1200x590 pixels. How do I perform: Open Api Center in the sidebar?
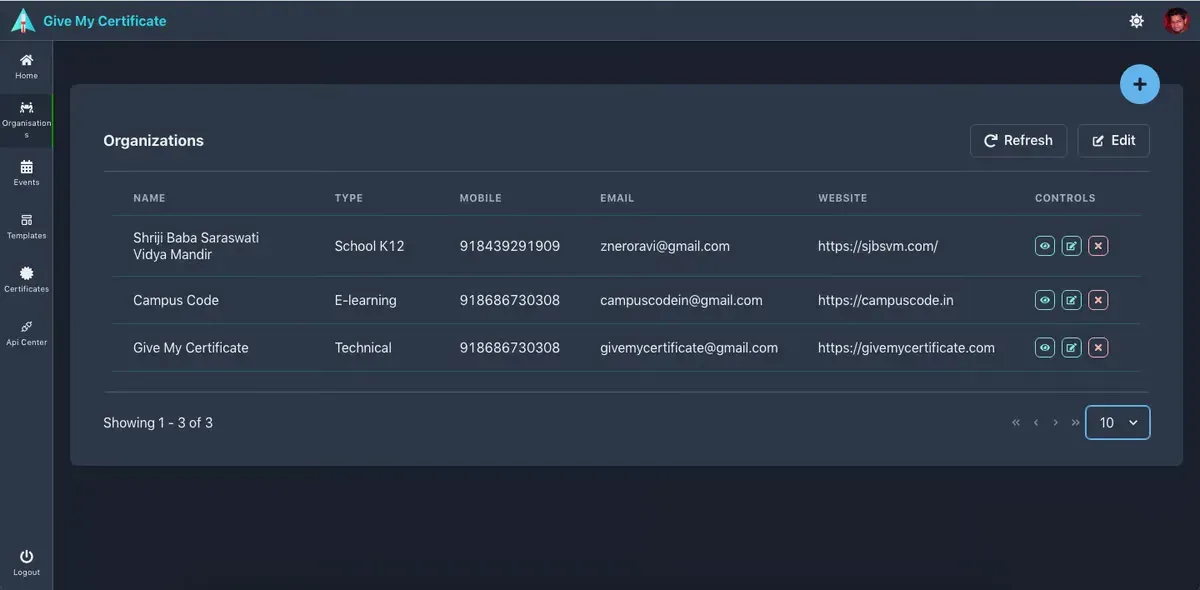pyautogui.click(x=26, y=333)
